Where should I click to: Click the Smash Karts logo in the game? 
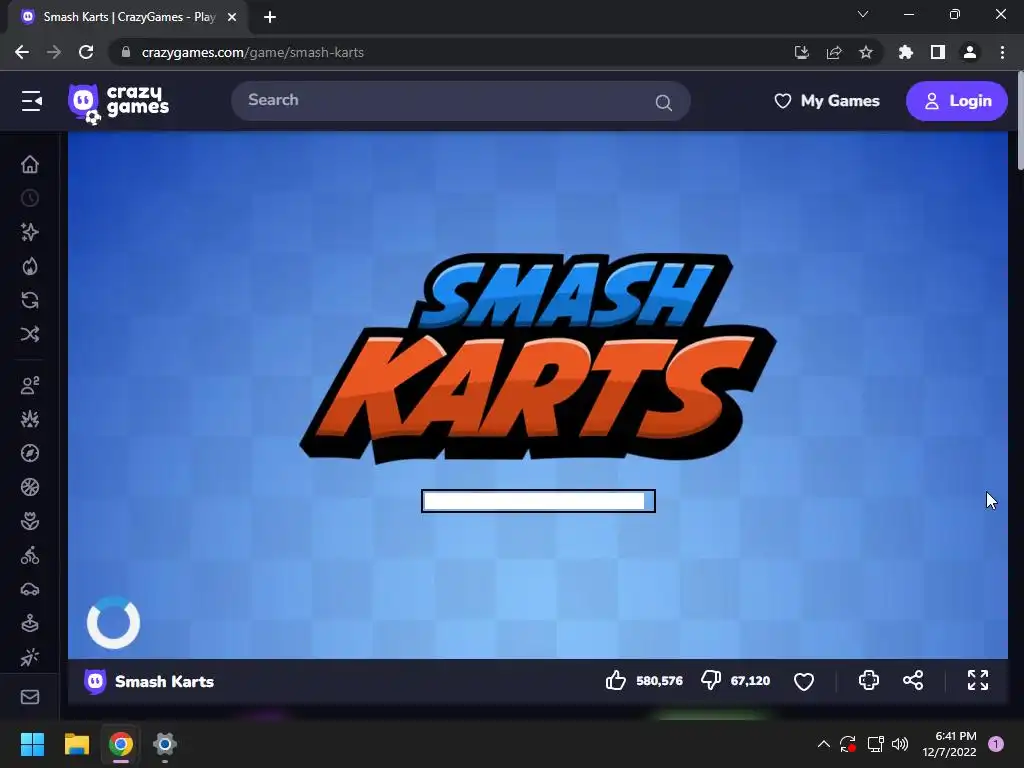[538, 358]
